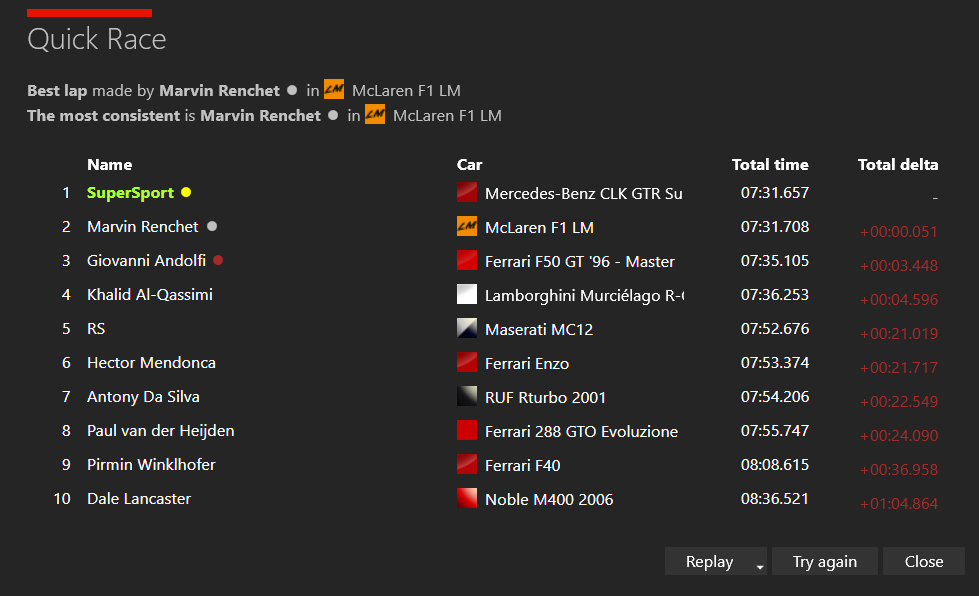
Task: Select the Pirmin Winklhofer driver row
Action: (151, 465)
